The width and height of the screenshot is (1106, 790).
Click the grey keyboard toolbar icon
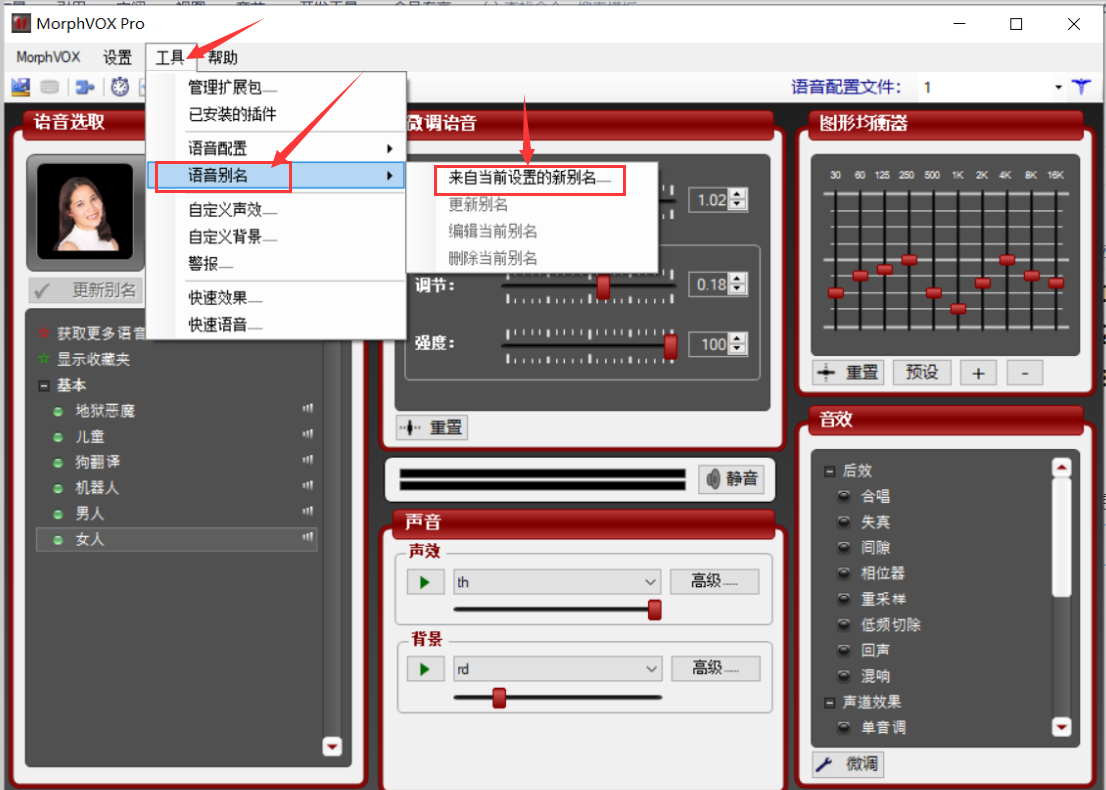[x=49, y=87]
